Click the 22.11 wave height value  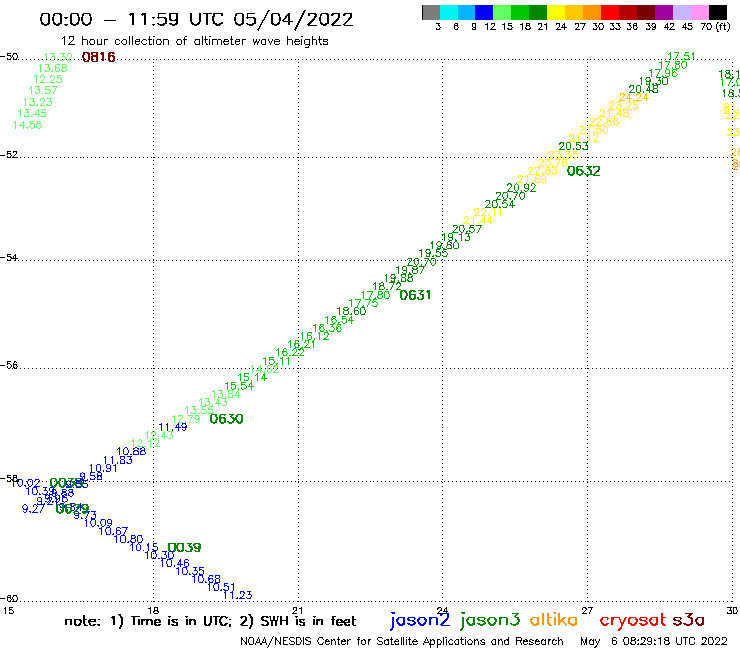(x=488, y=212)
